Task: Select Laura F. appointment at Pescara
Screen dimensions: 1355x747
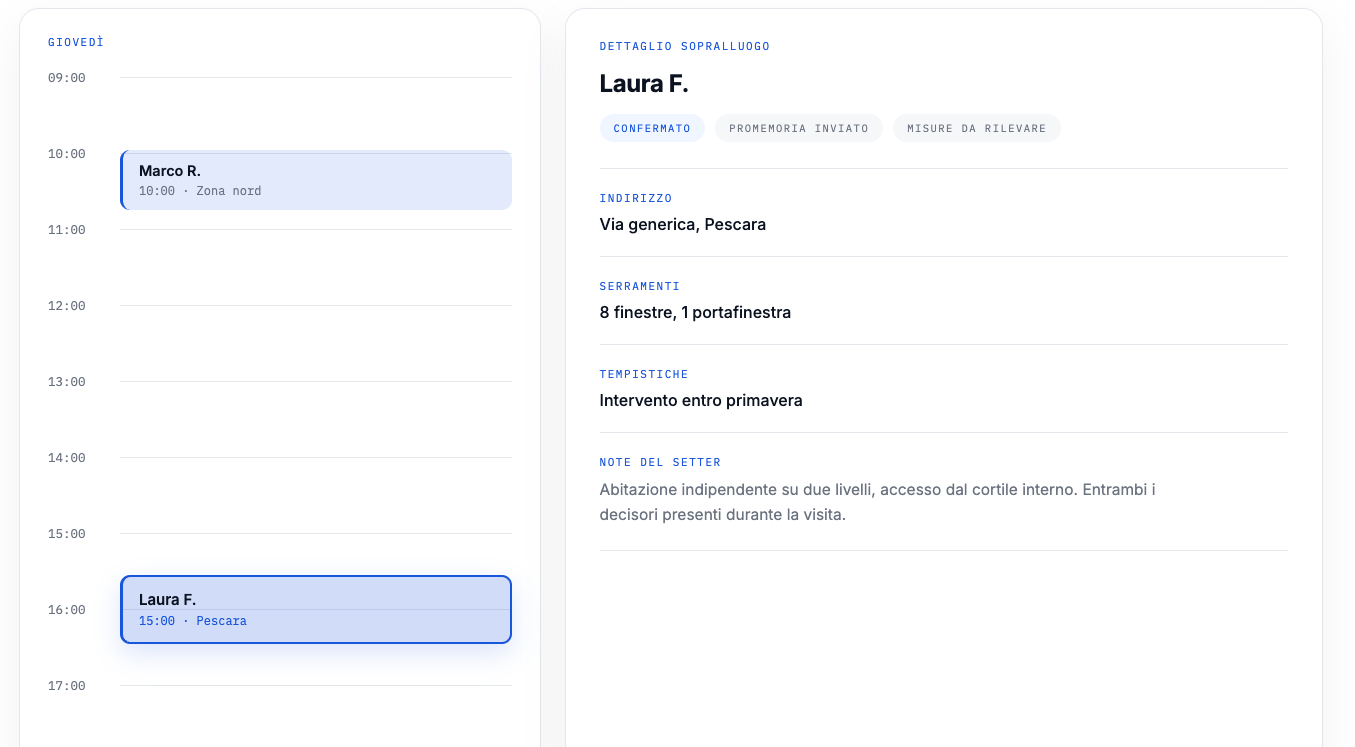Action: pyautogui.click(x=316, y=609)
